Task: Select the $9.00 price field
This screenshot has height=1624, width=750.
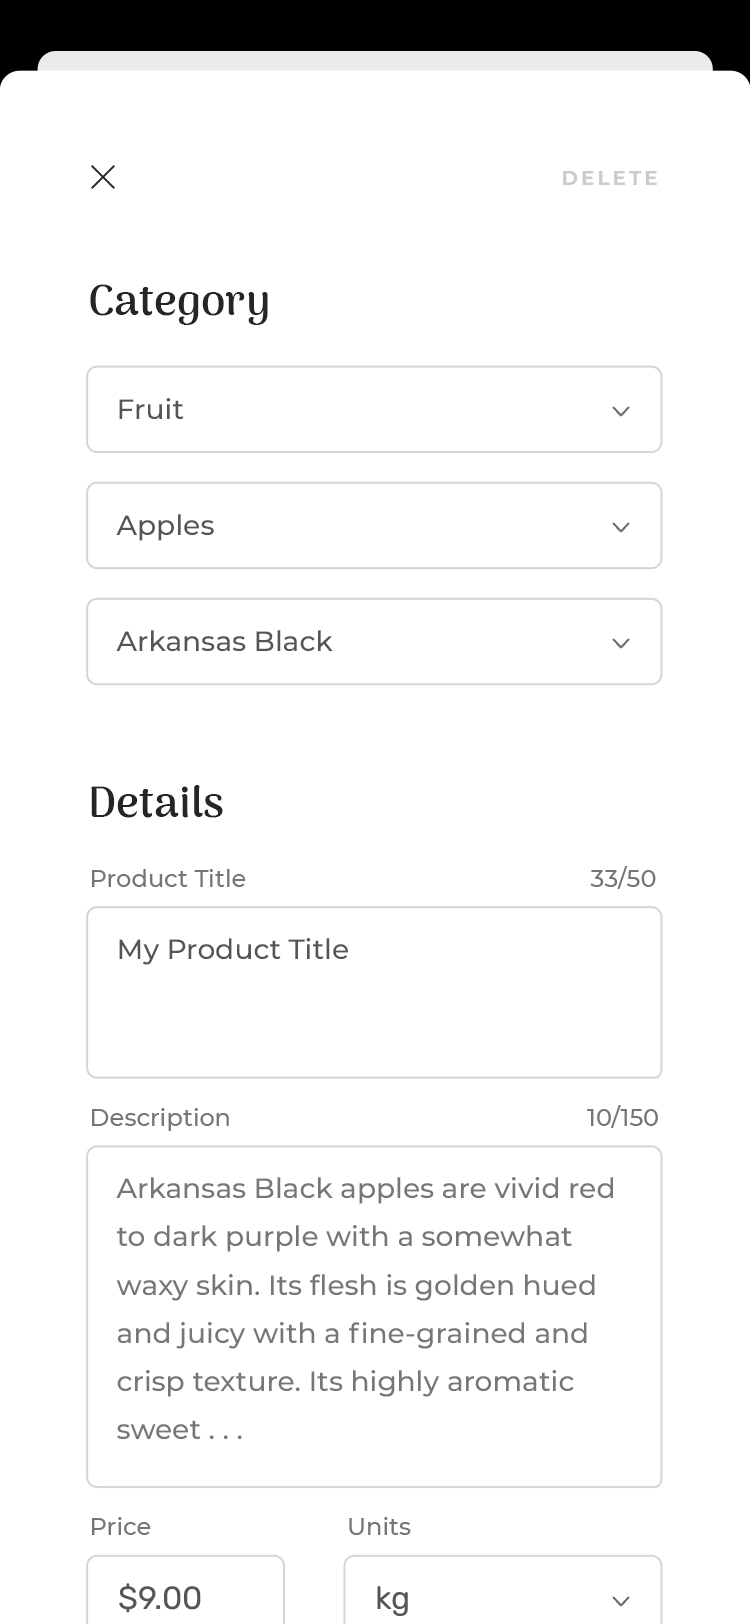Action: click(x=185, y=1590)
